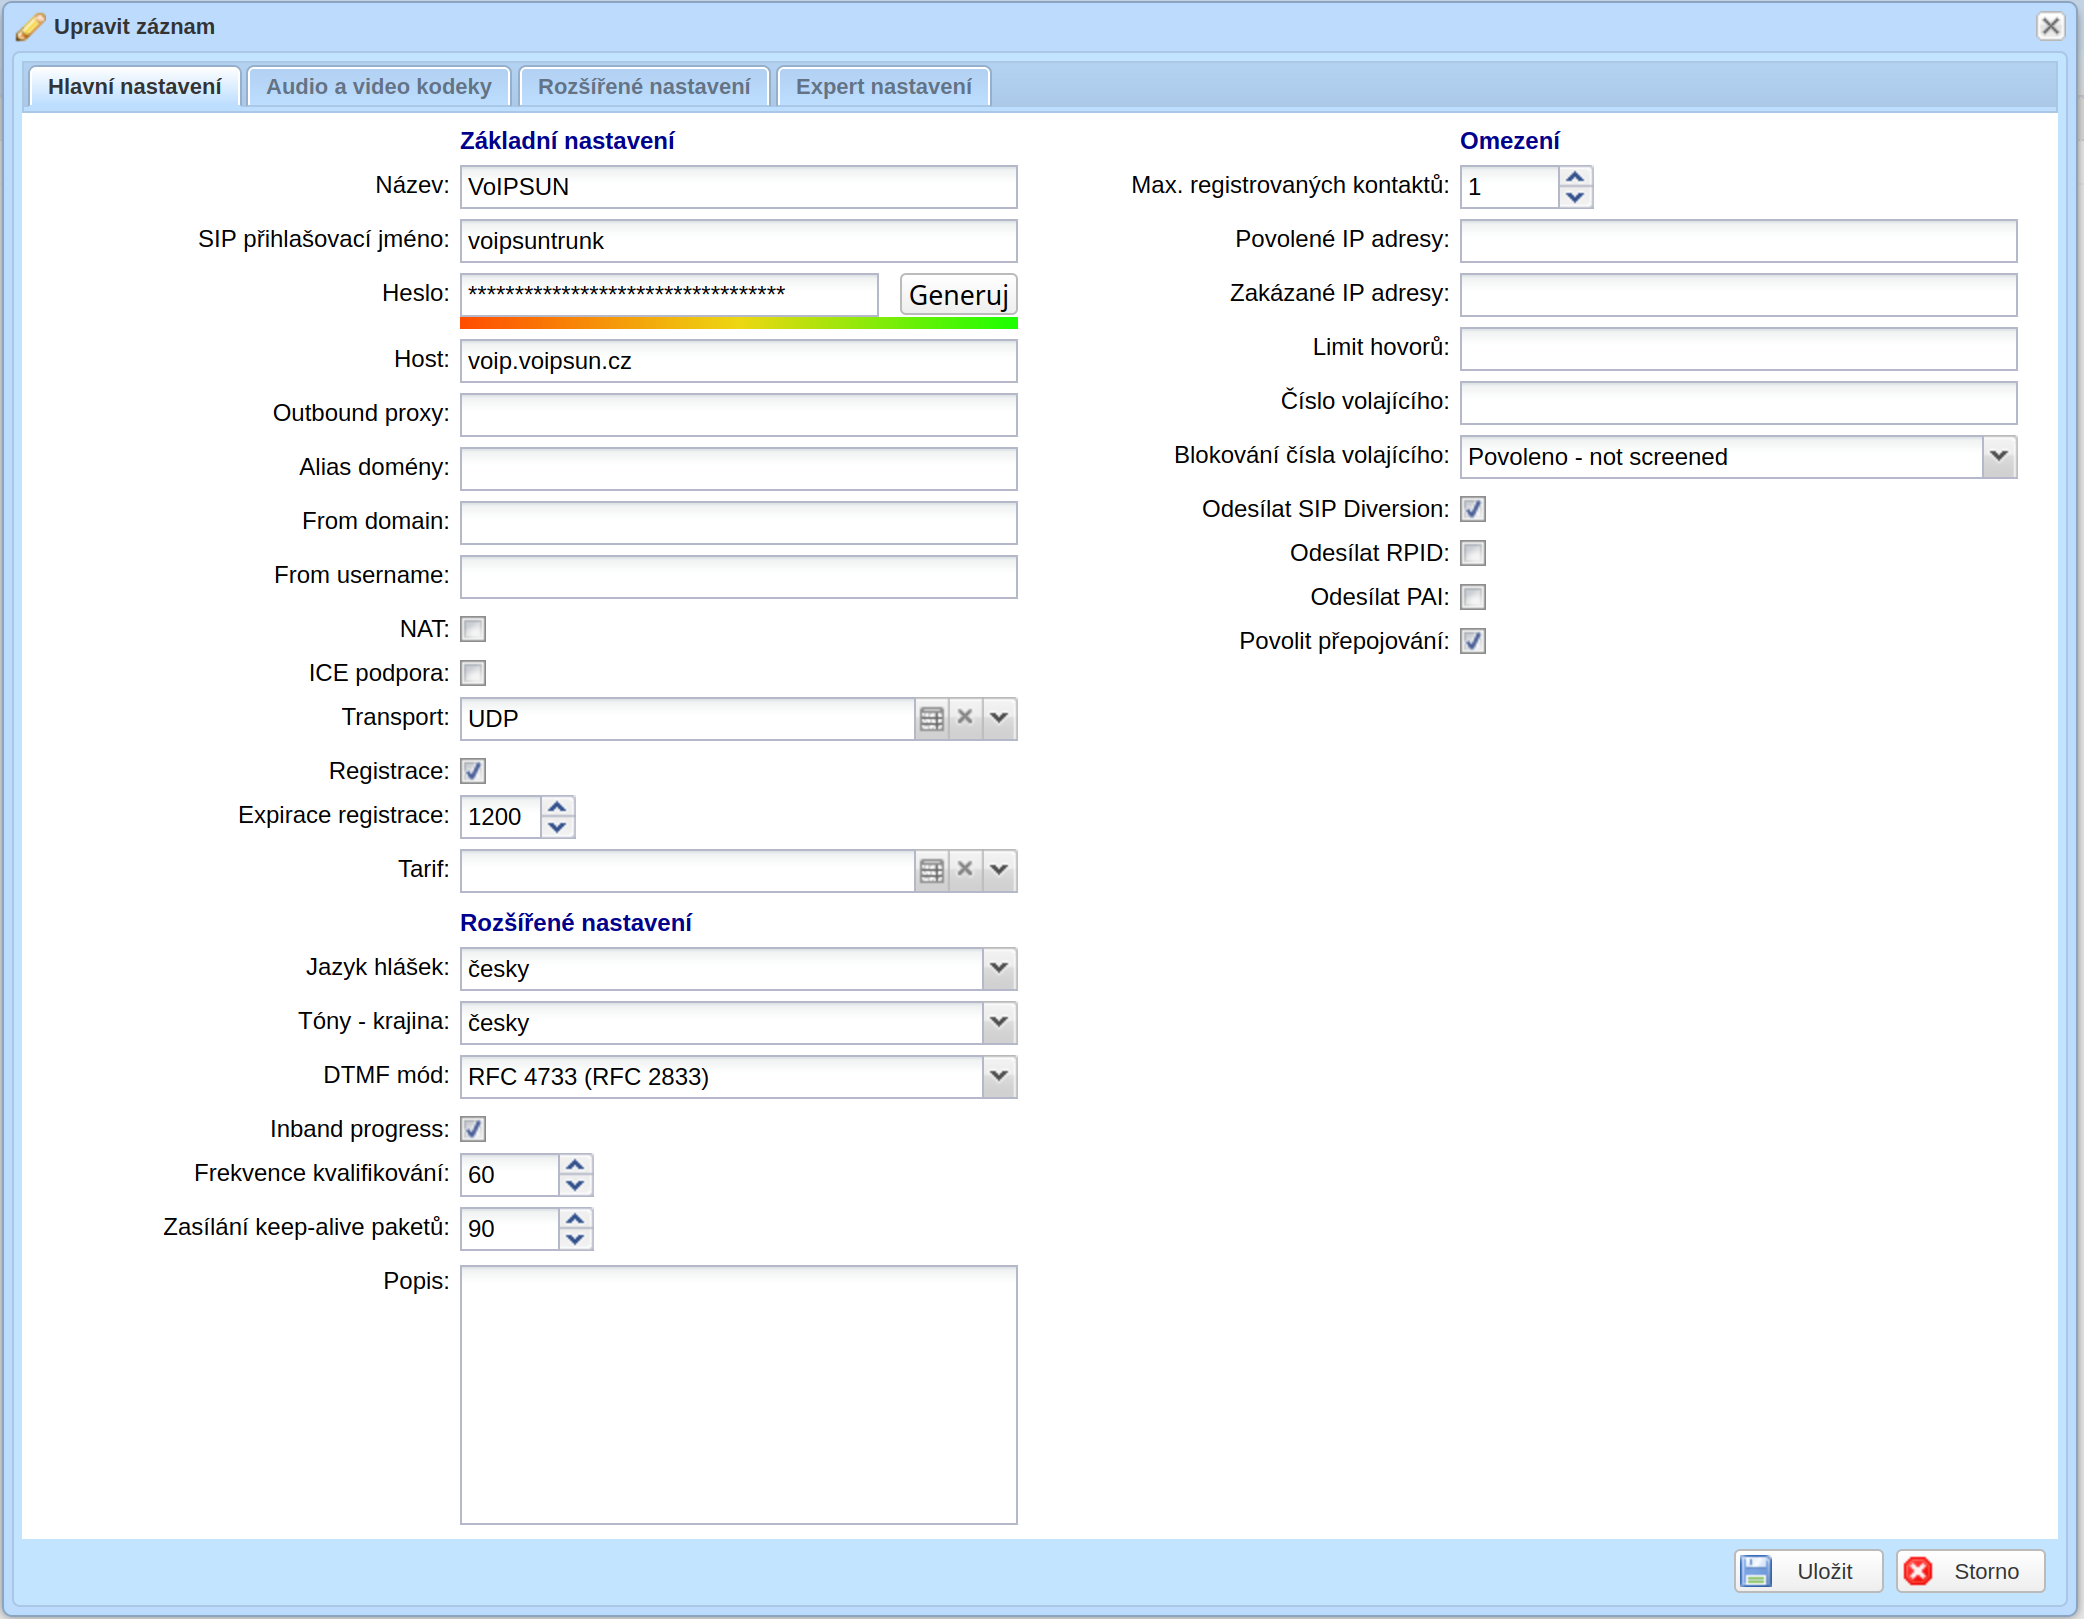Expand the Transport dropdown arrow

999,719
